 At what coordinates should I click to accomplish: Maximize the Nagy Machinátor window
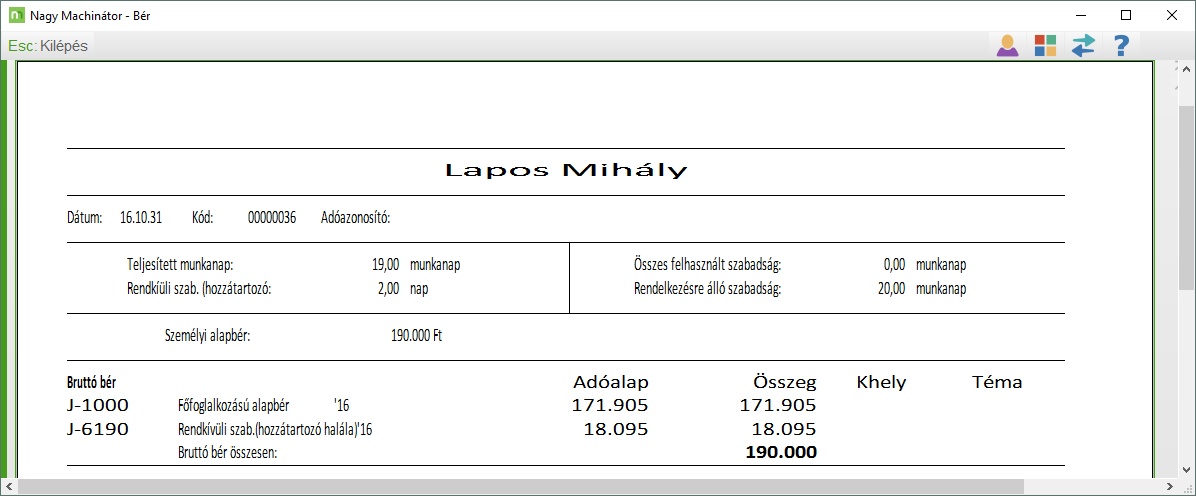[x=1126, y=15]
